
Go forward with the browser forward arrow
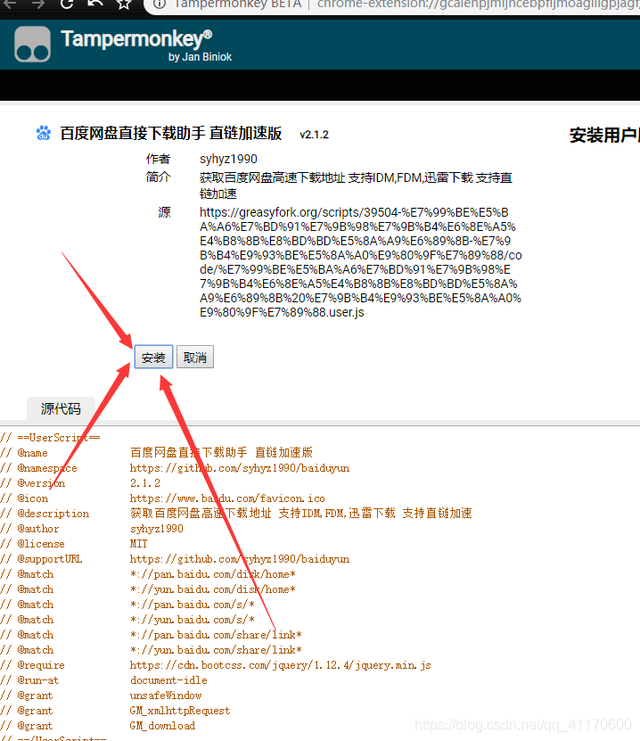(x=38, y=4)
